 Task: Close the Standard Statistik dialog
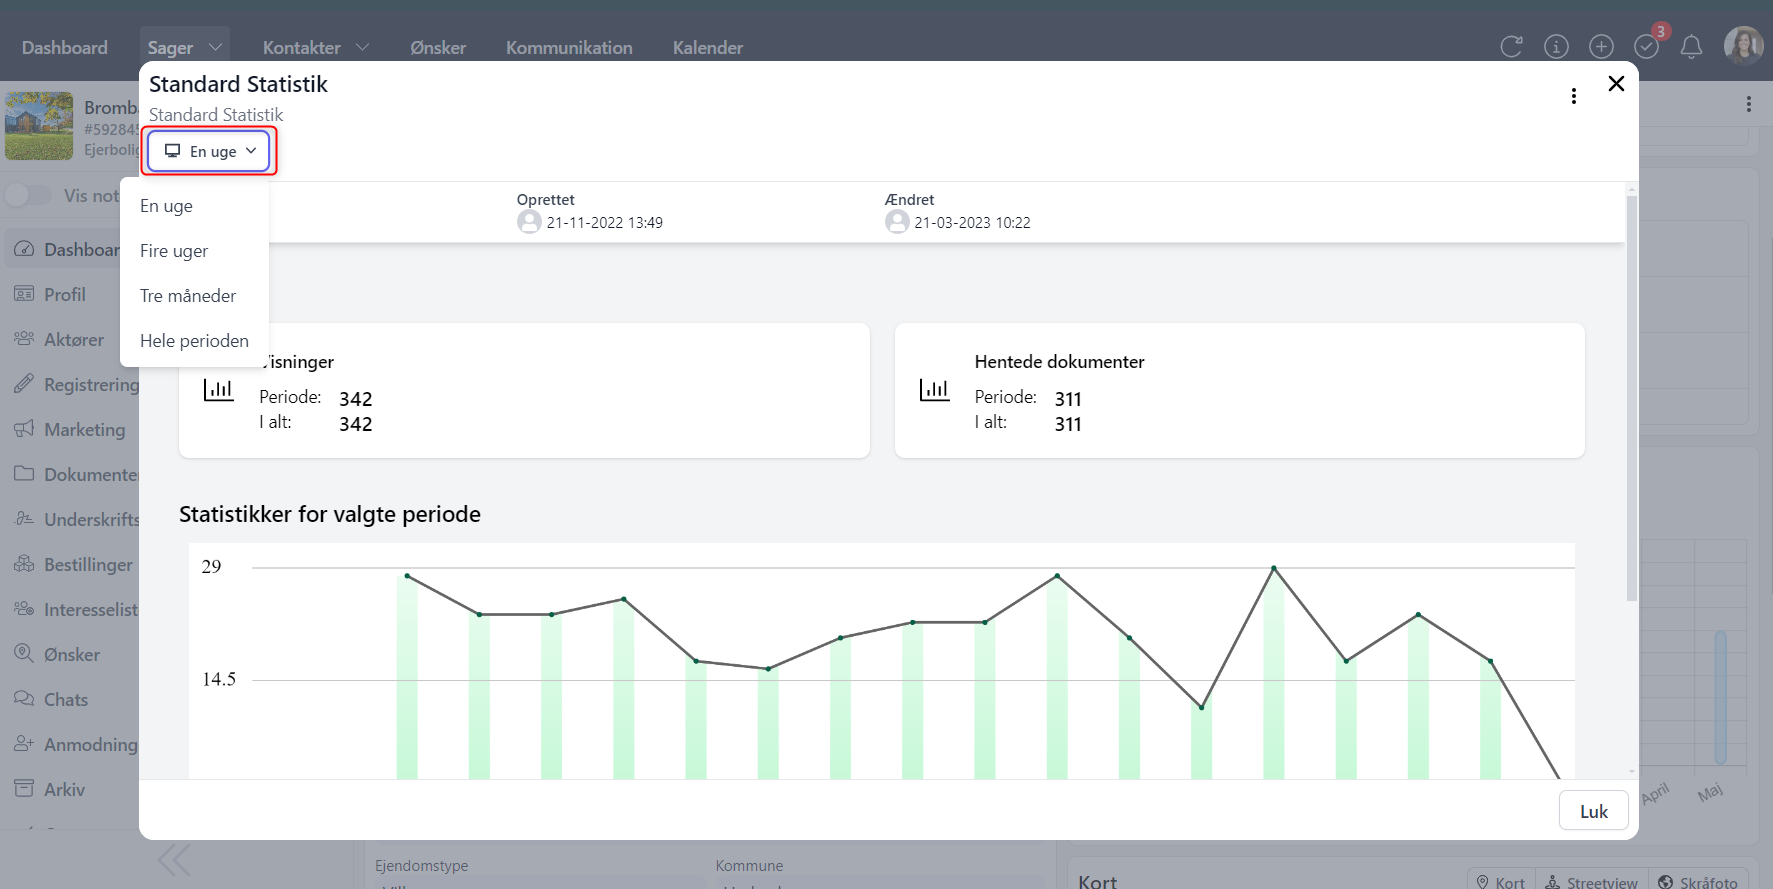point(1616,84)
